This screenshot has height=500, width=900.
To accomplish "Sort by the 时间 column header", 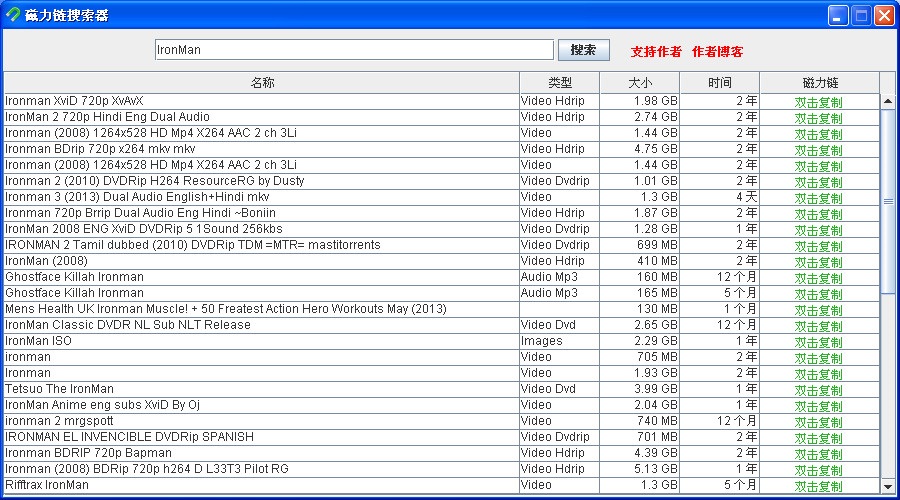I will coord(719,83).
